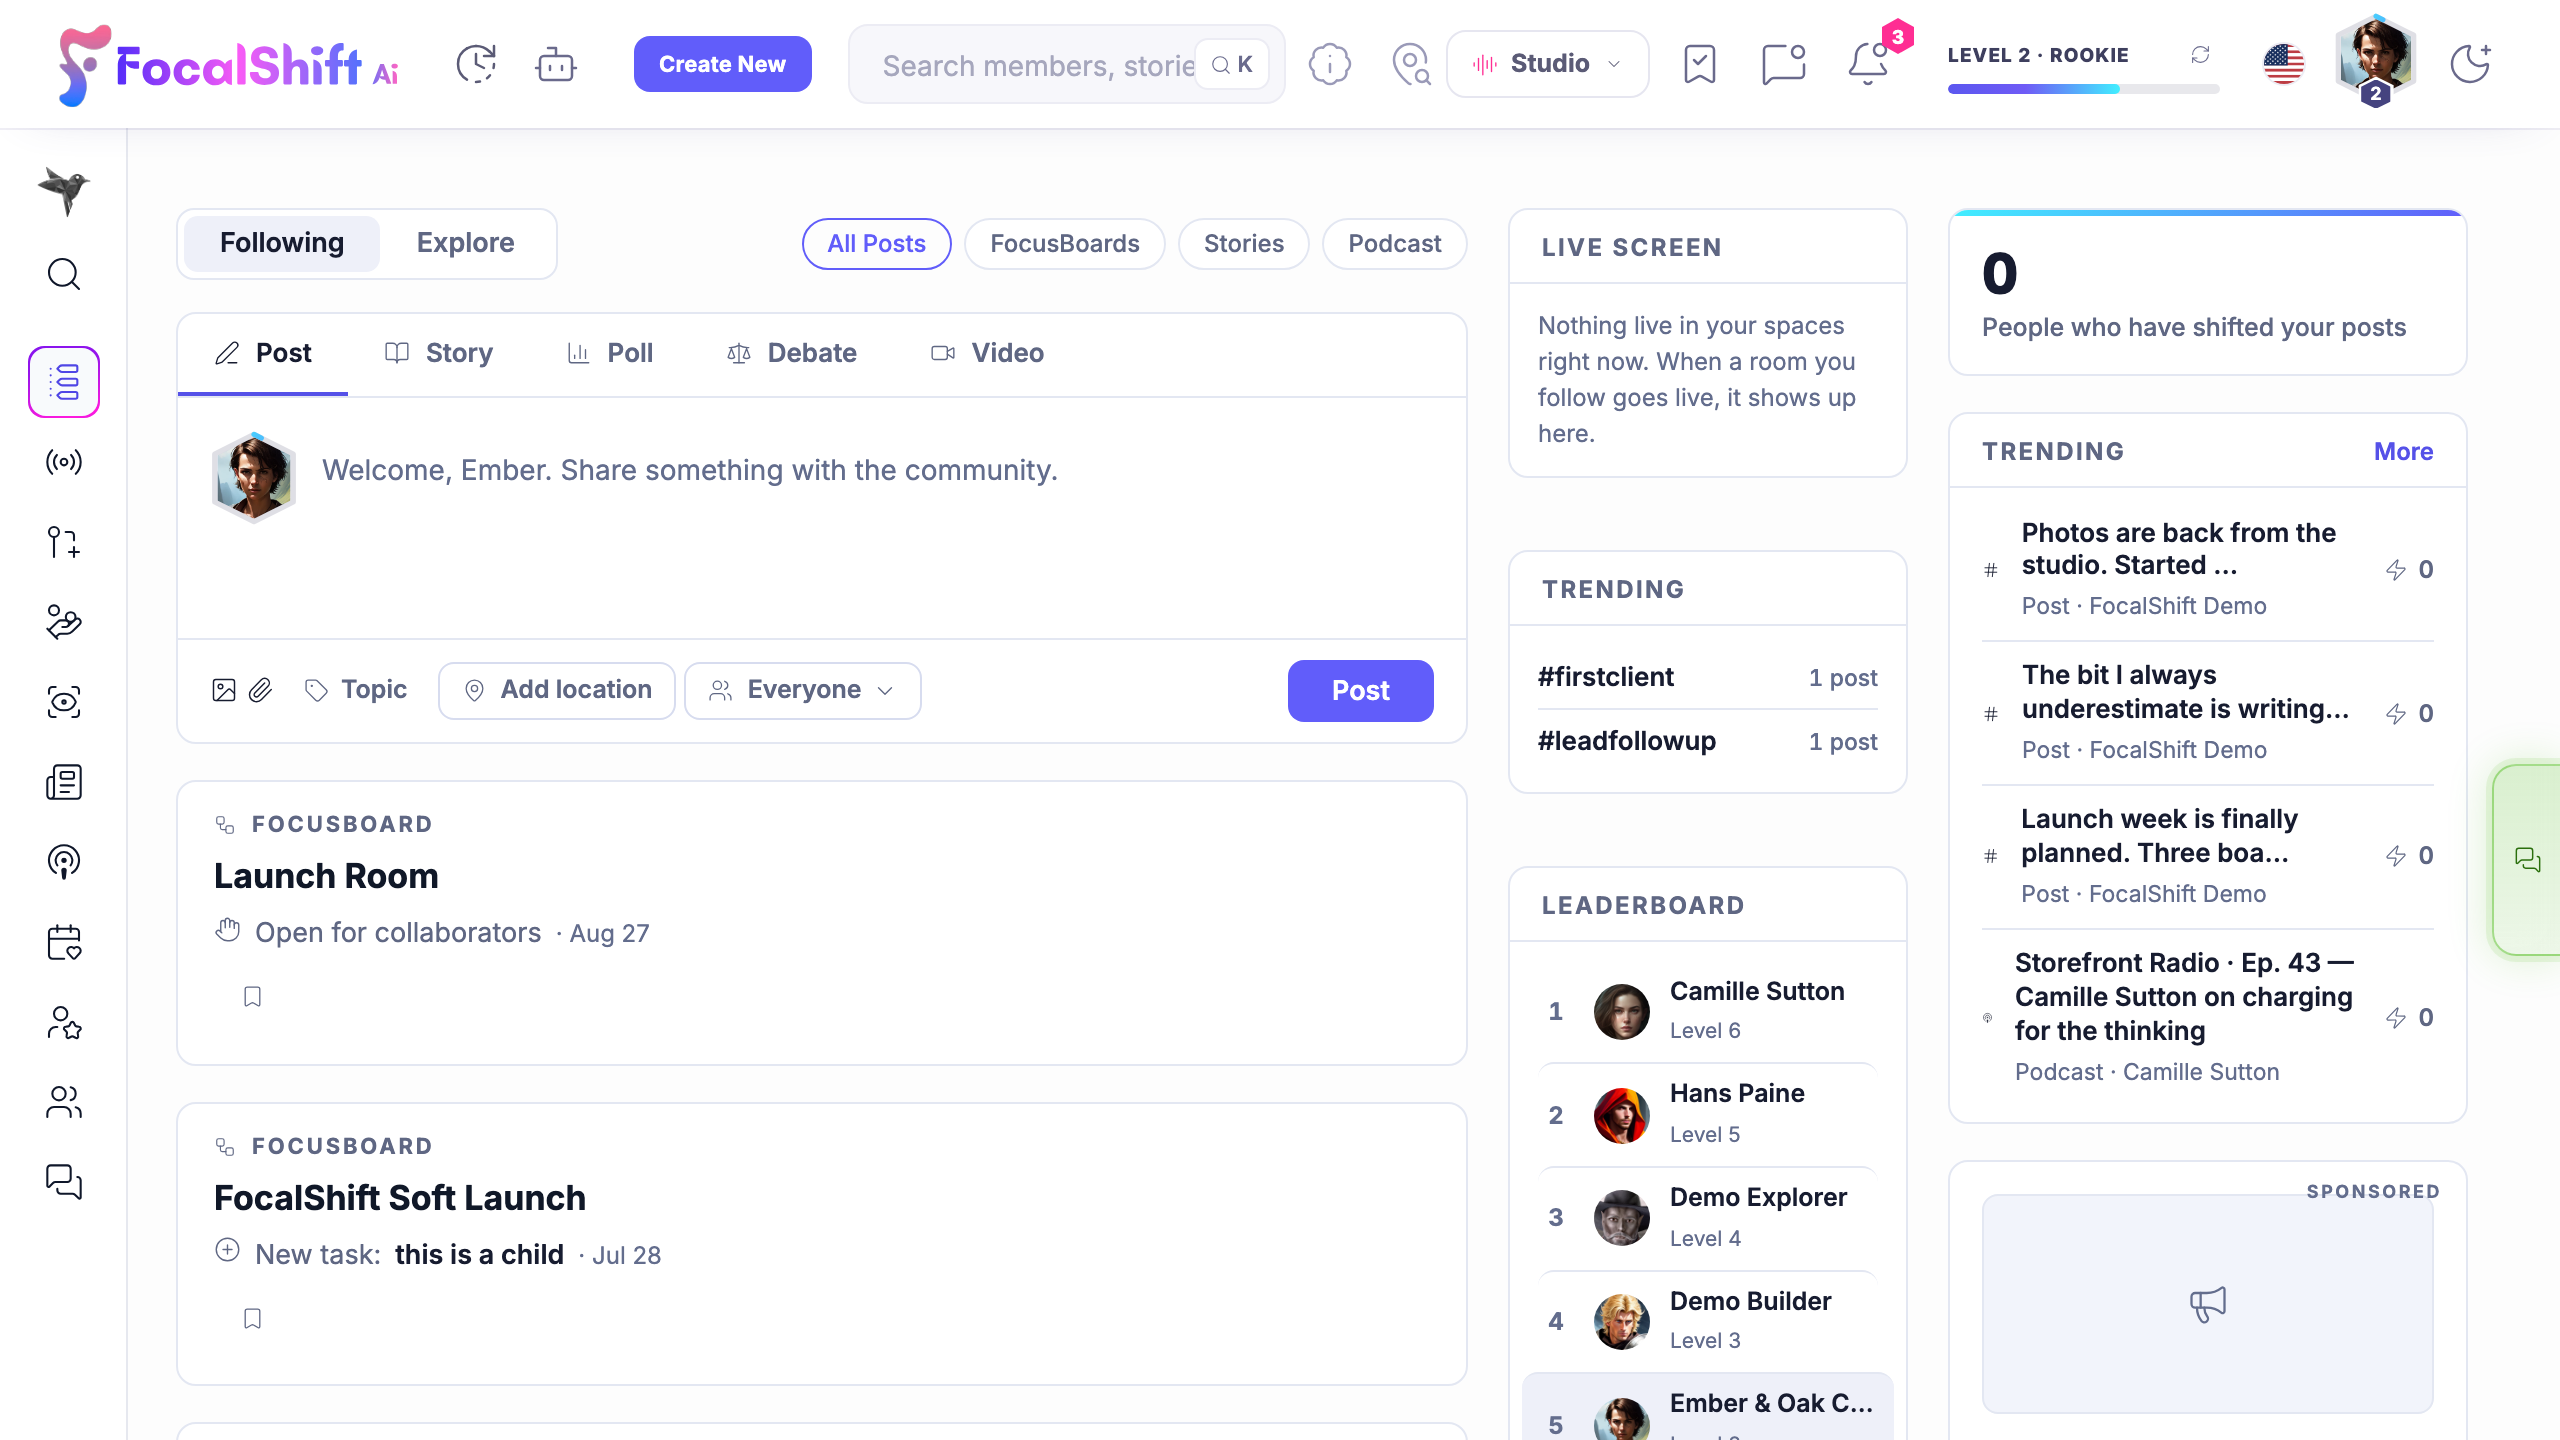Open the user-star icon in sidebar
This screenshot has height=1440, width=2560.
[64, 1022]
